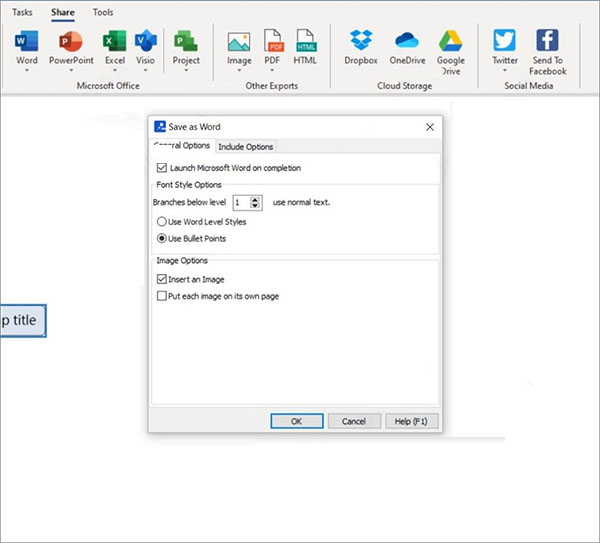This screenshot has height=543, width=600.
Task: Switch to the General Options tab
Action: pos(182,145)
